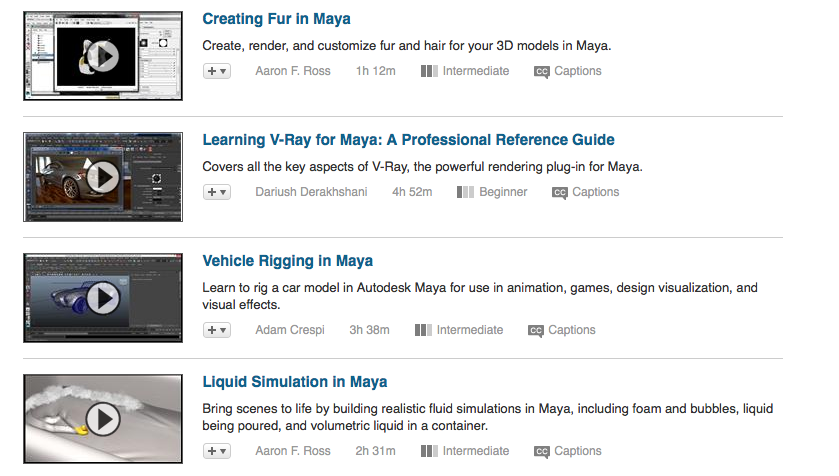This screenshot has height=476, width=839.
Task: Open add dropdown for Liquid Simulation in Maya
Action: pyautogui.click(x=217, y=452)
